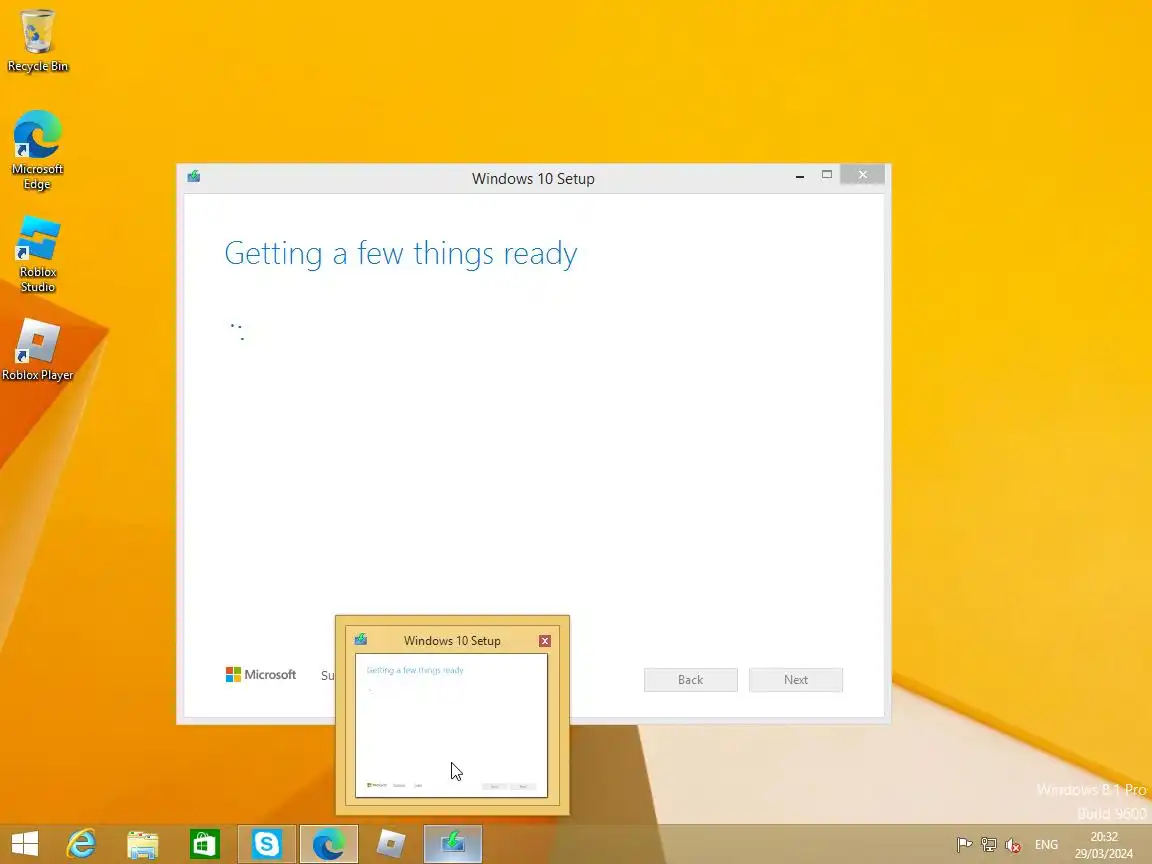Click the Microsoft logo in Setup footer
The image size is (1152, 864).
point(261,674)
